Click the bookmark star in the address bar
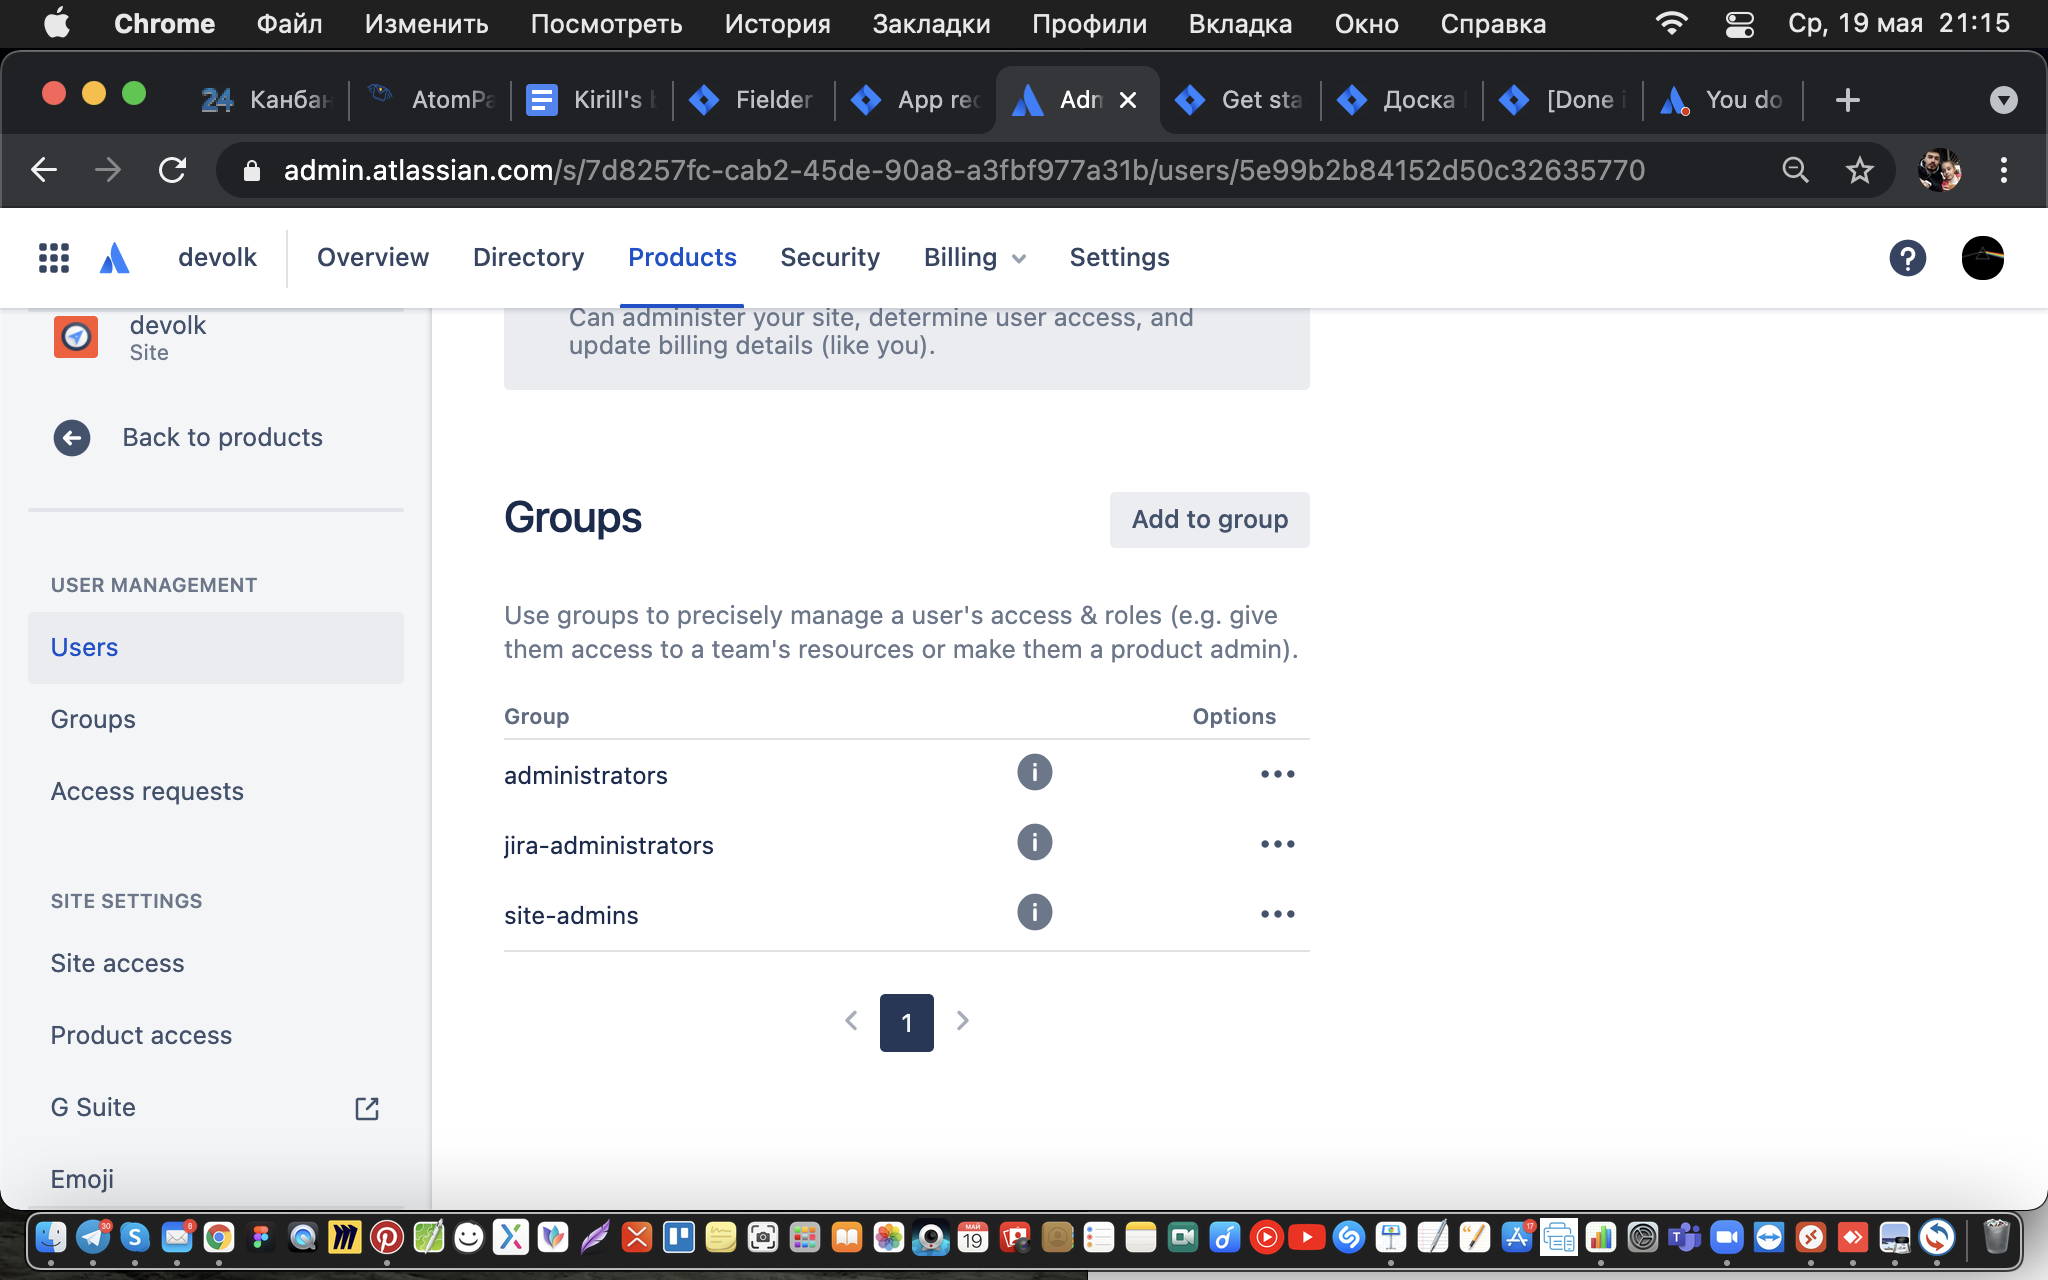The width and height of the screenshot is (2048, 1280). 1859,170
